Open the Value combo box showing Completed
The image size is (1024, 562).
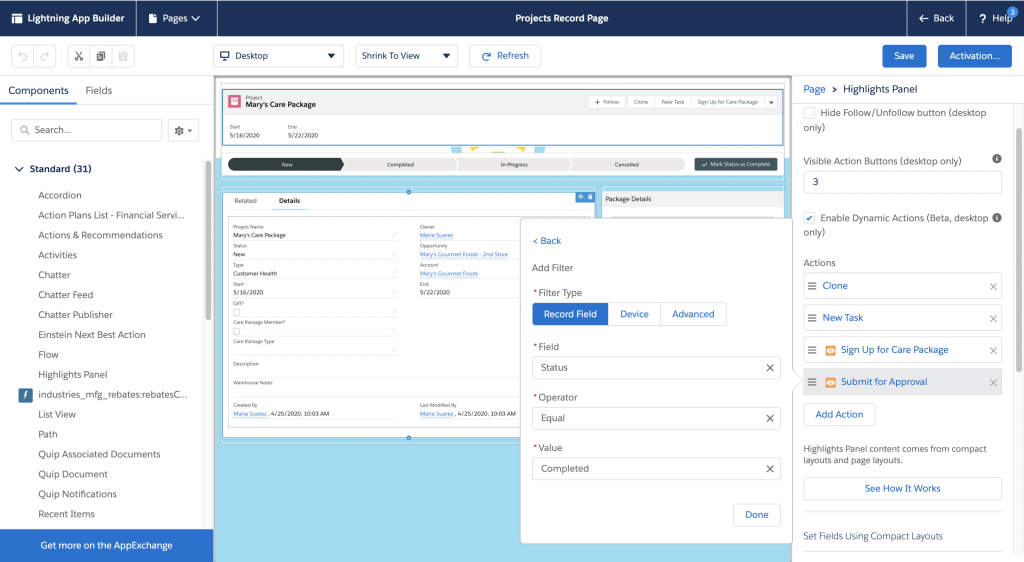coord(656,469)
